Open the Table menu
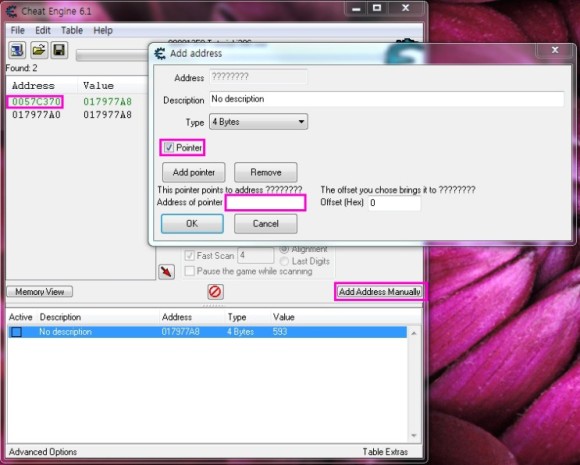The image size is (580, 465). click(72, 30)
